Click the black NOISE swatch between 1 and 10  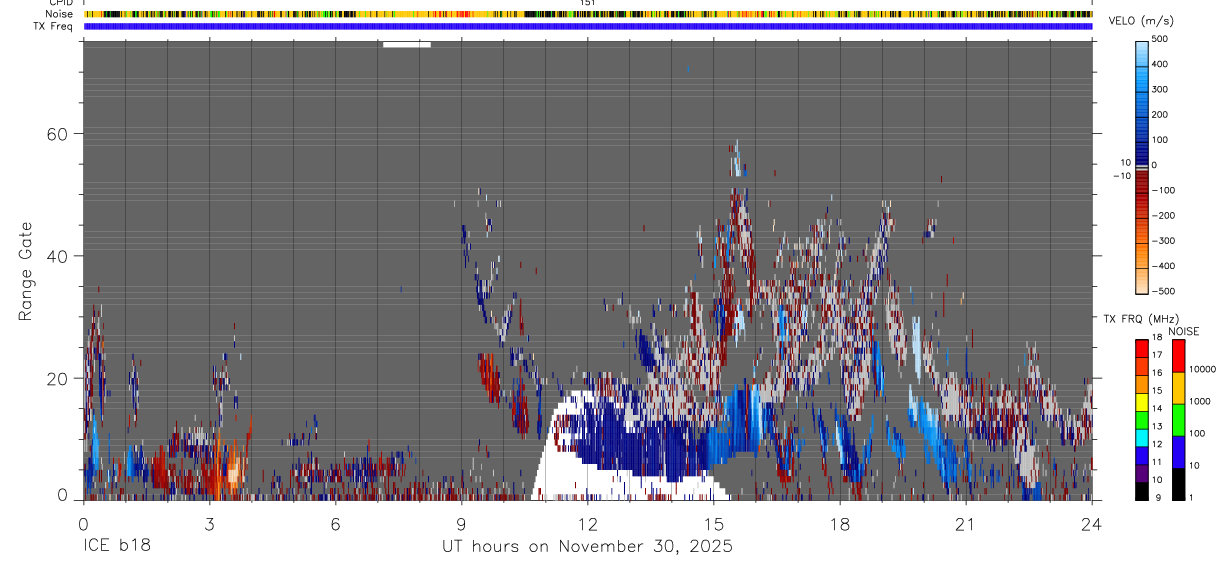1179,484
